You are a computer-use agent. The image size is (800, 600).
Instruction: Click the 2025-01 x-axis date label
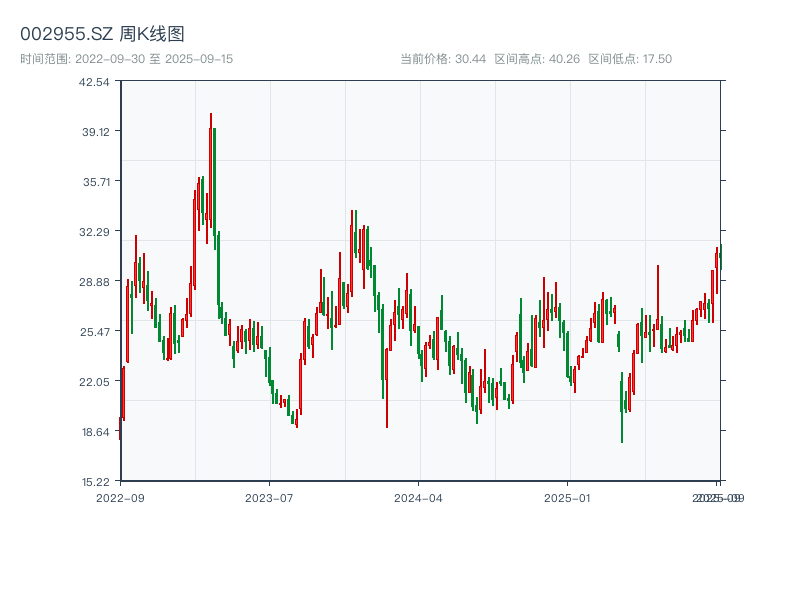pos(568,497)
